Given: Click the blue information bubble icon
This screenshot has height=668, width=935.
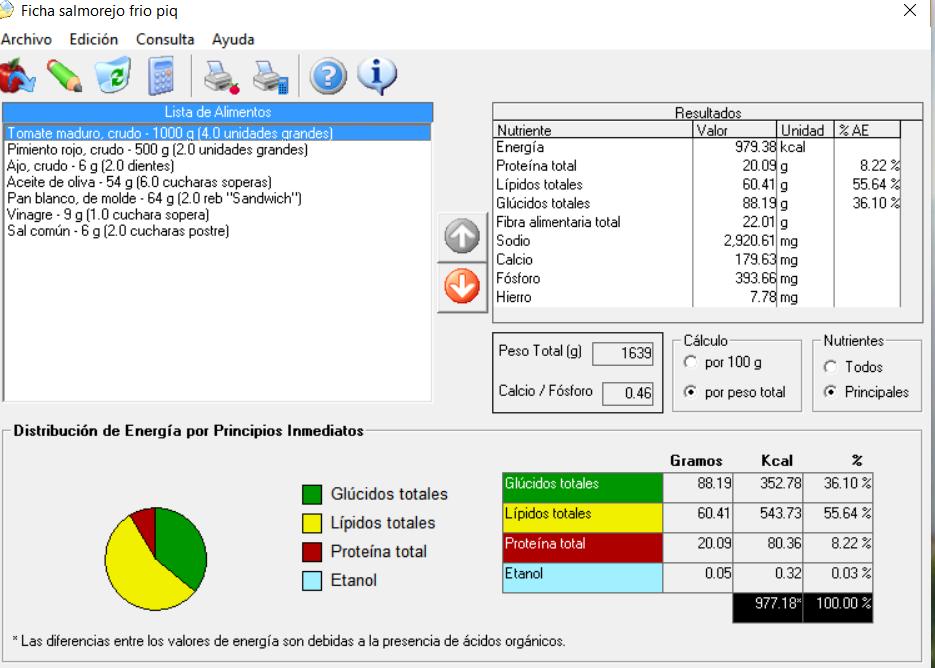Looking at the screenshot, I should click(x=377, y=75).
